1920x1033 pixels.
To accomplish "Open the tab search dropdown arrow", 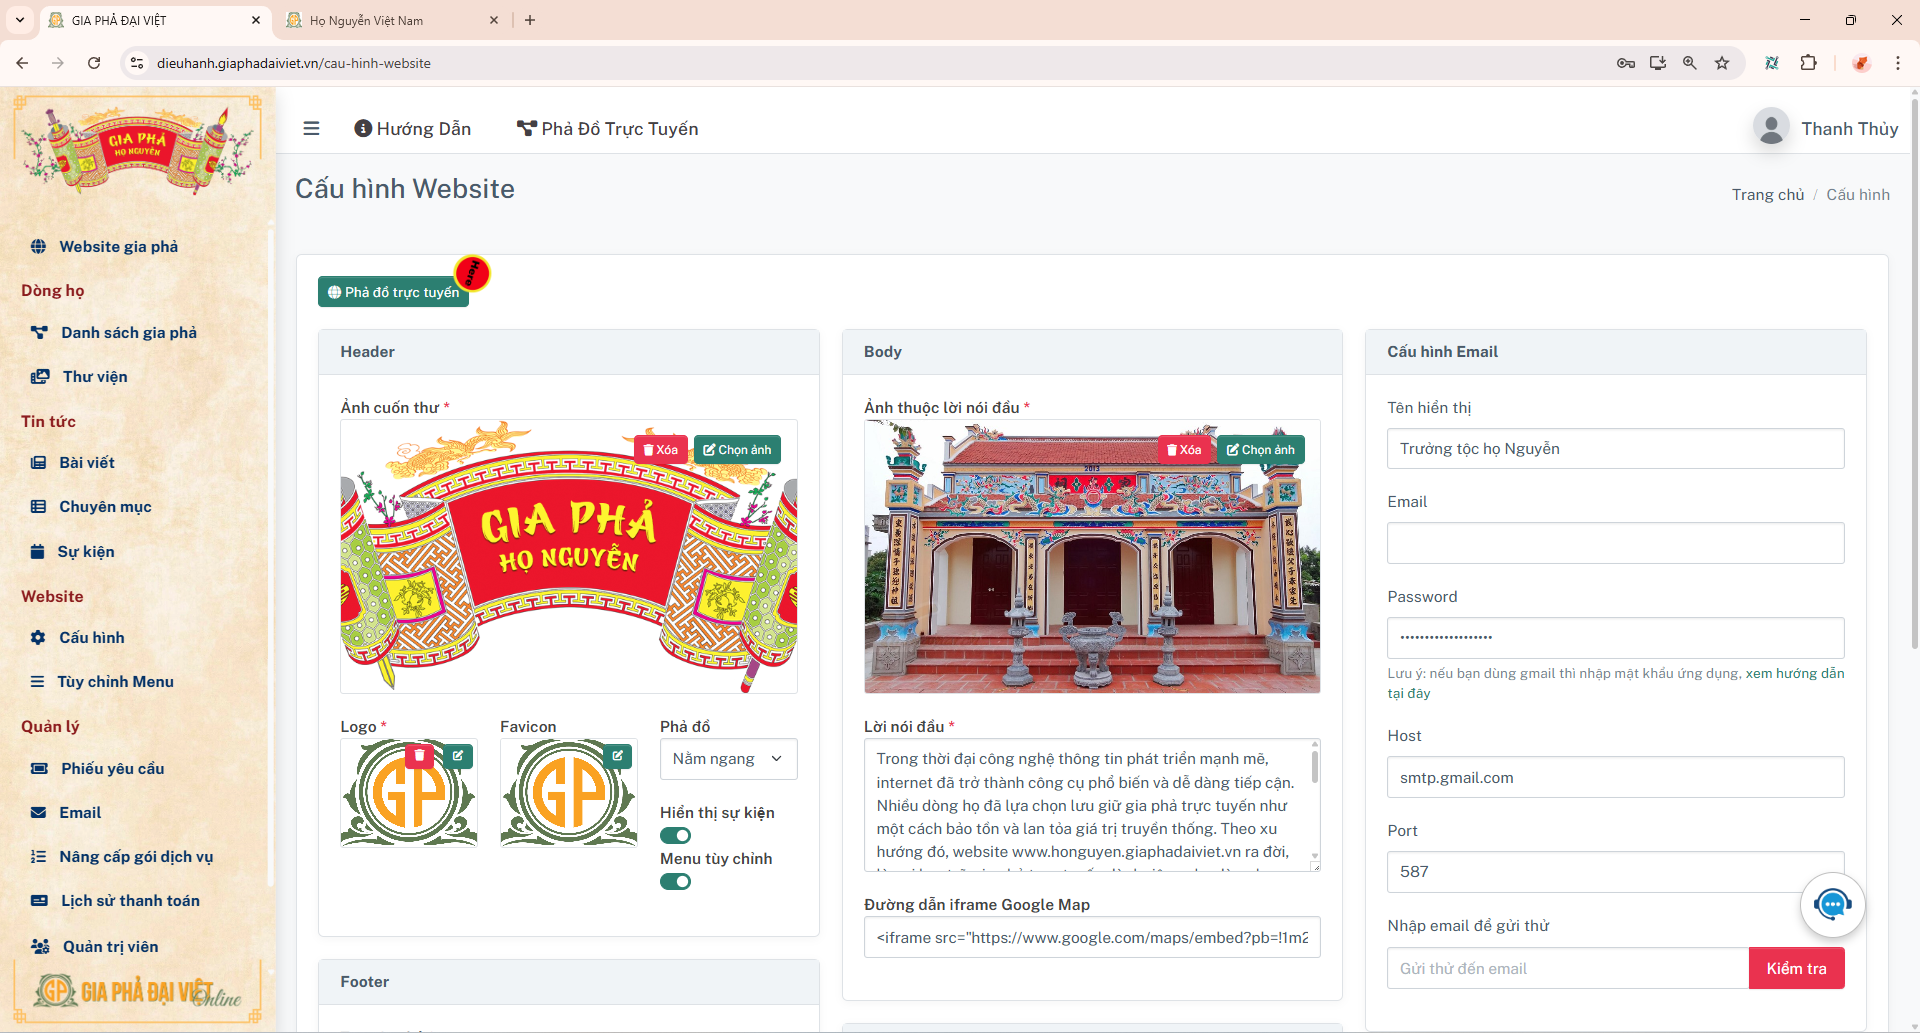I will [x=20, y=20].
